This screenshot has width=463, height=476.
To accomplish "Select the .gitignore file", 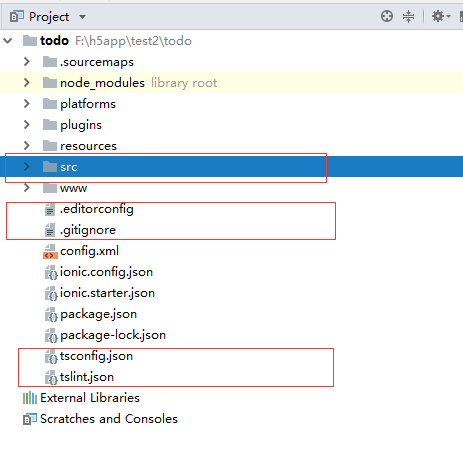I will pos(231,230).
